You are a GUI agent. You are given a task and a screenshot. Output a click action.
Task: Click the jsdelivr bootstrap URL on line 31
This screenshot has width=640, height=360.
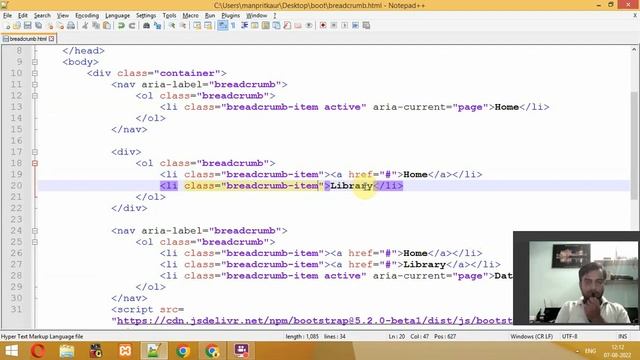click(314, 321)
